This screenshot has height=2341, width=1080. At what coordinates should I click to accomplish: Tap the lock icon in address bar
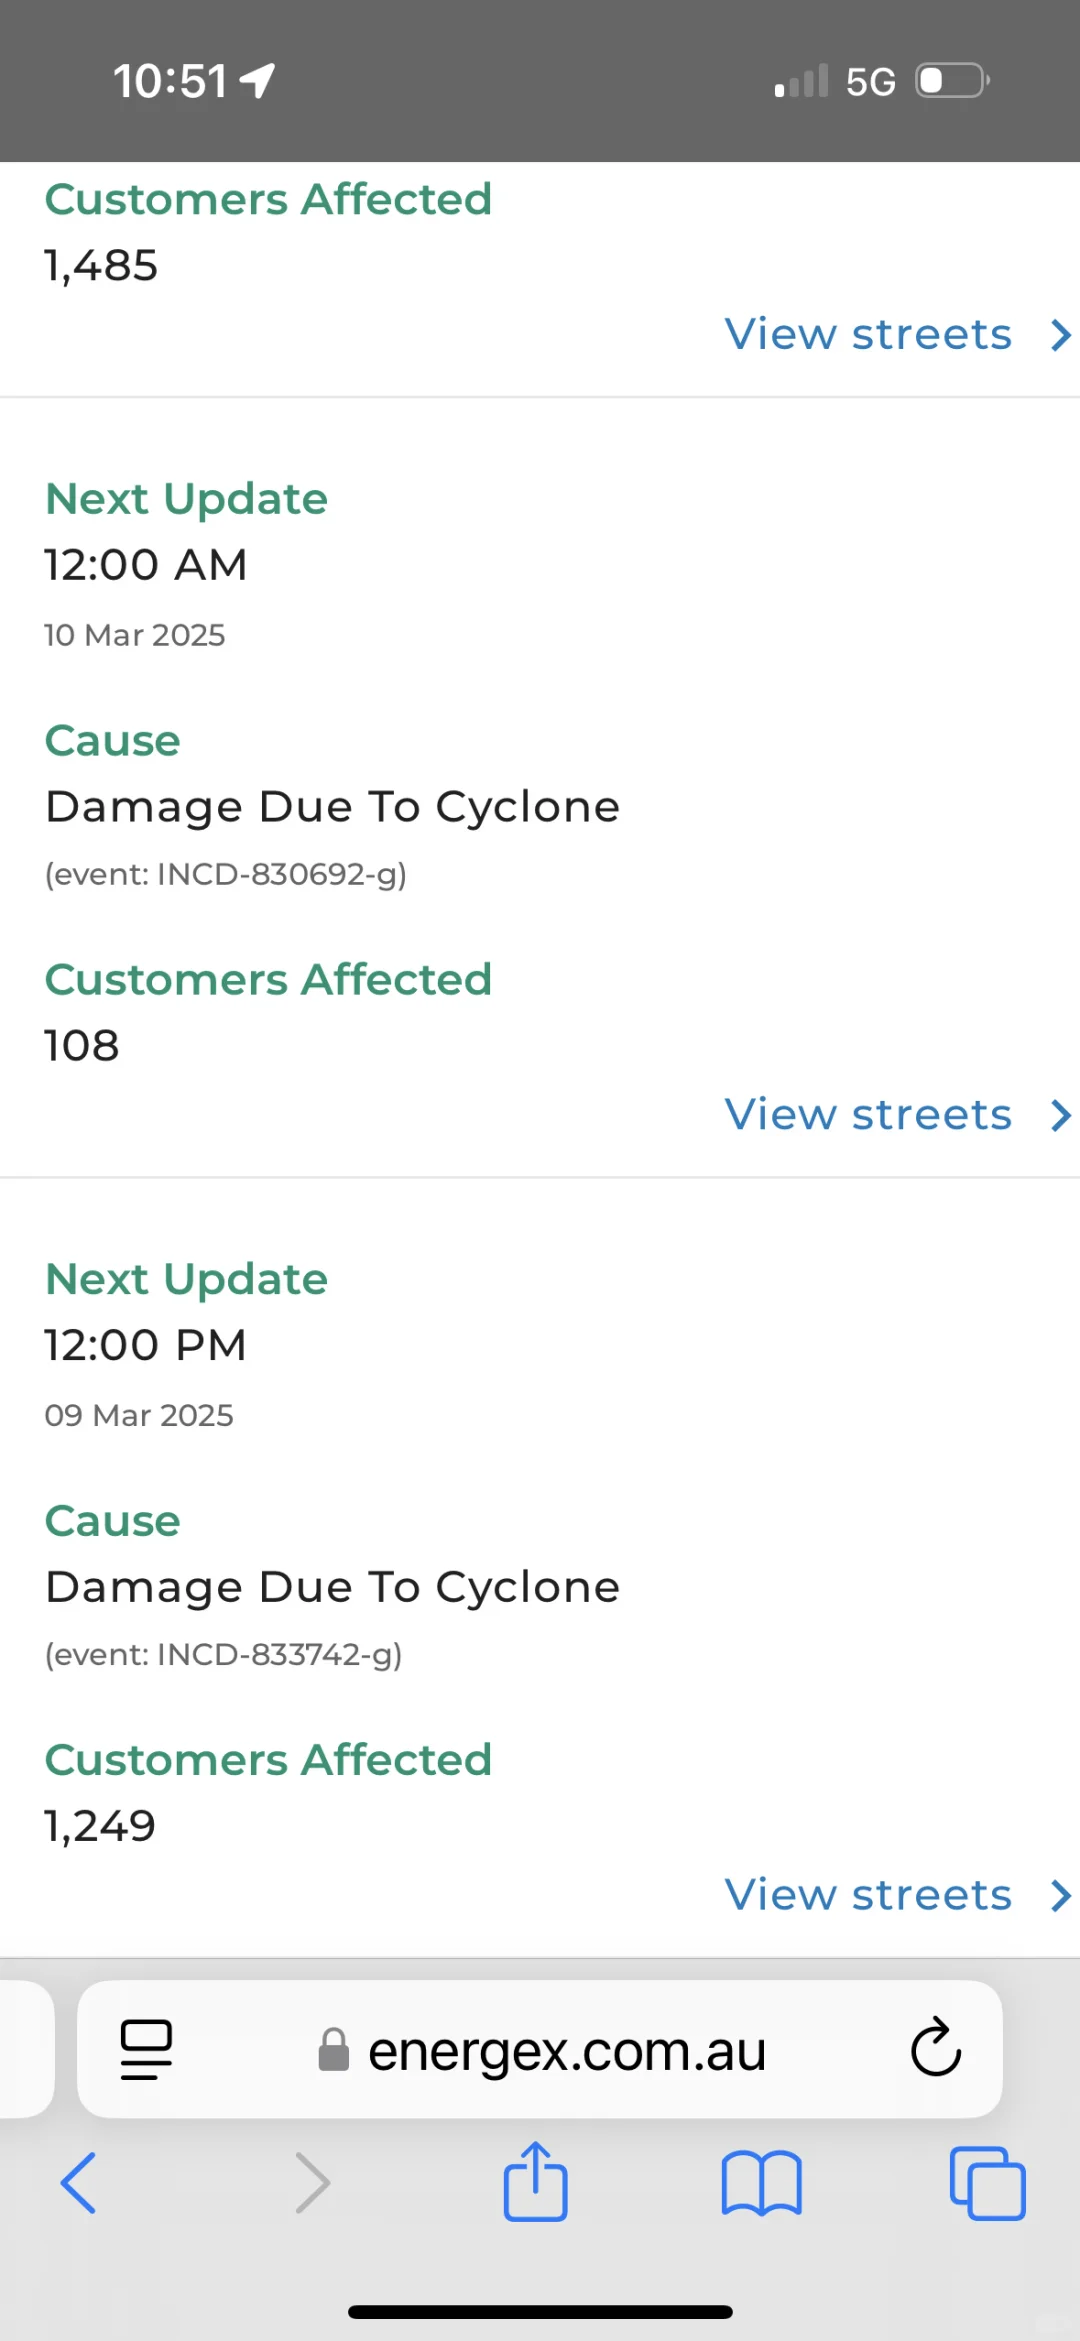coord(333,2050)
